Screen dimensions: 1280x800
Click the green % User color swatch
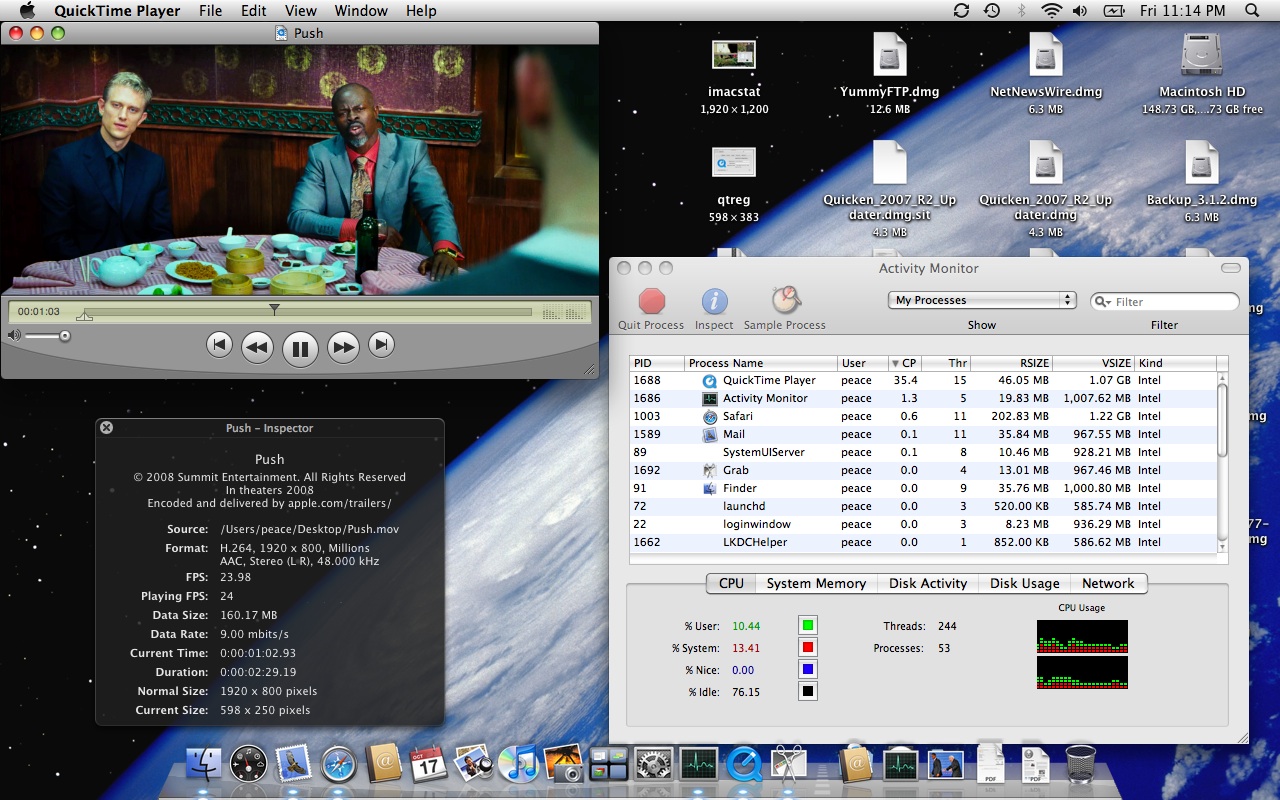[808, 626]
